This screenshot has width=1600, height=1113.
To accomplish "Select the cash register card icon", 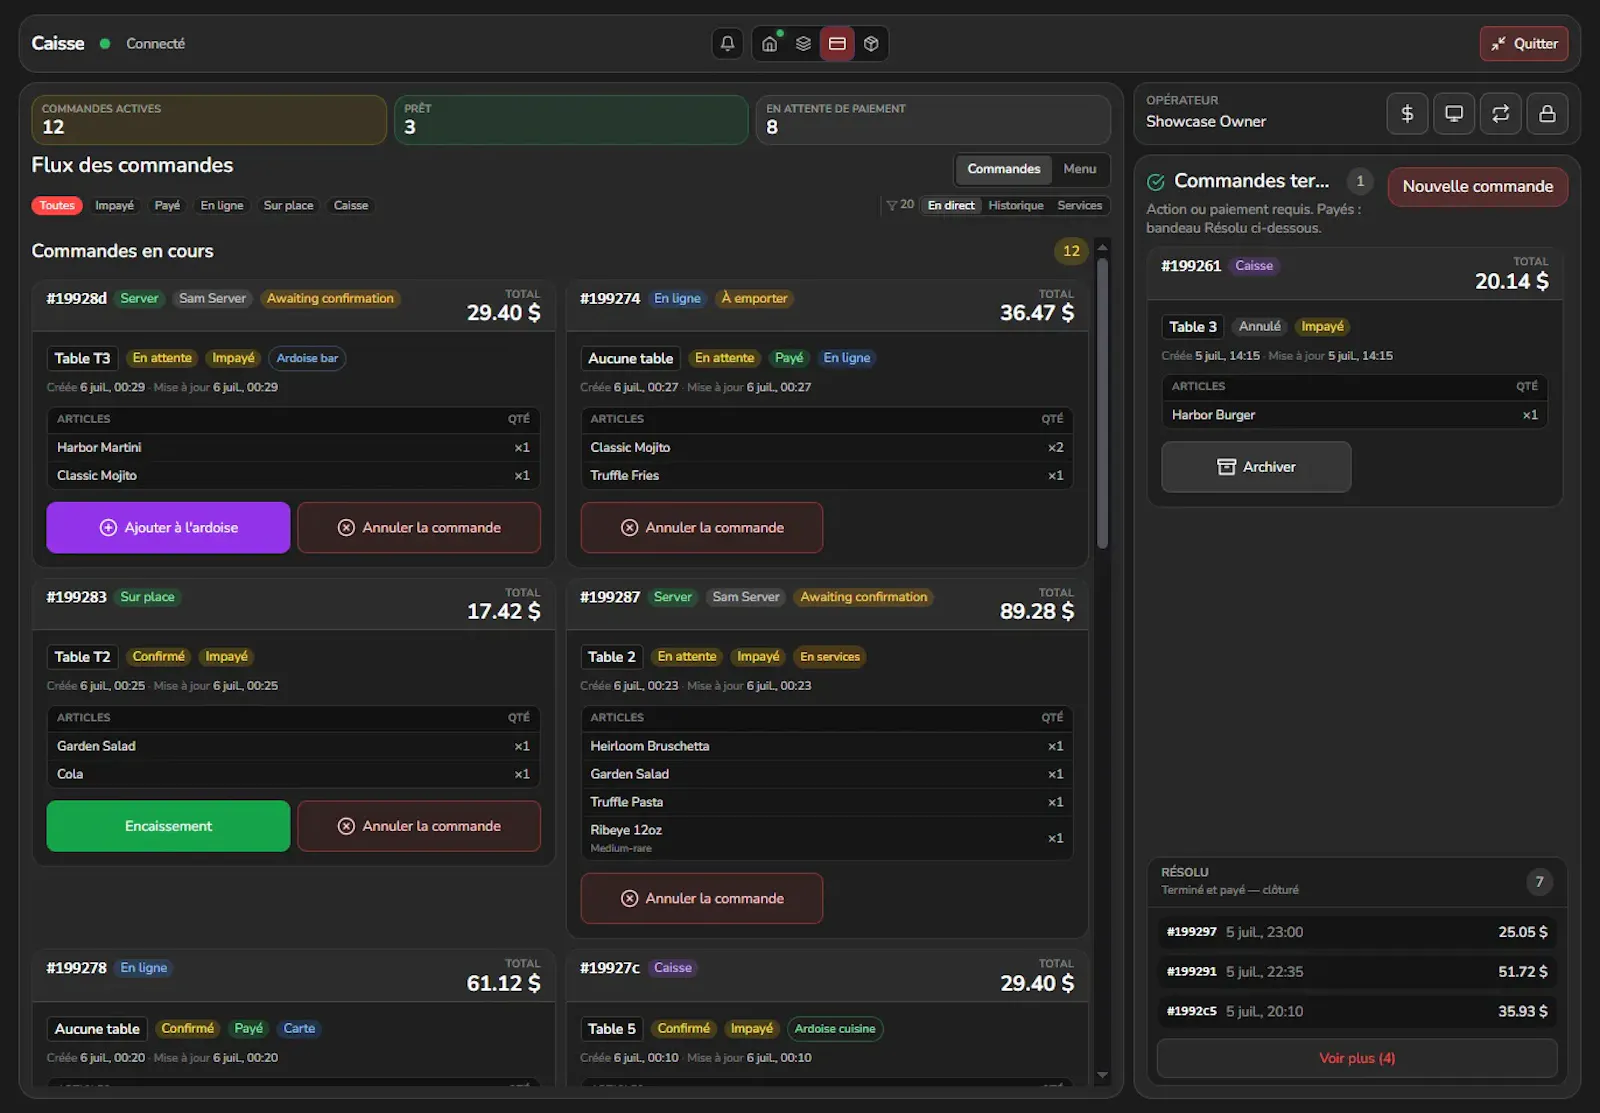I will (x=837, y=43).
